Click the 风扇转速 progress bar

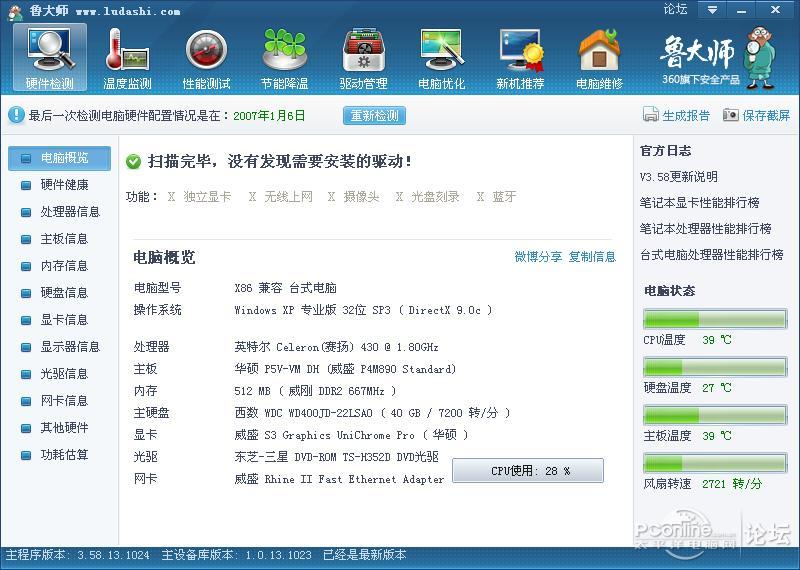[x=715, y=463]
